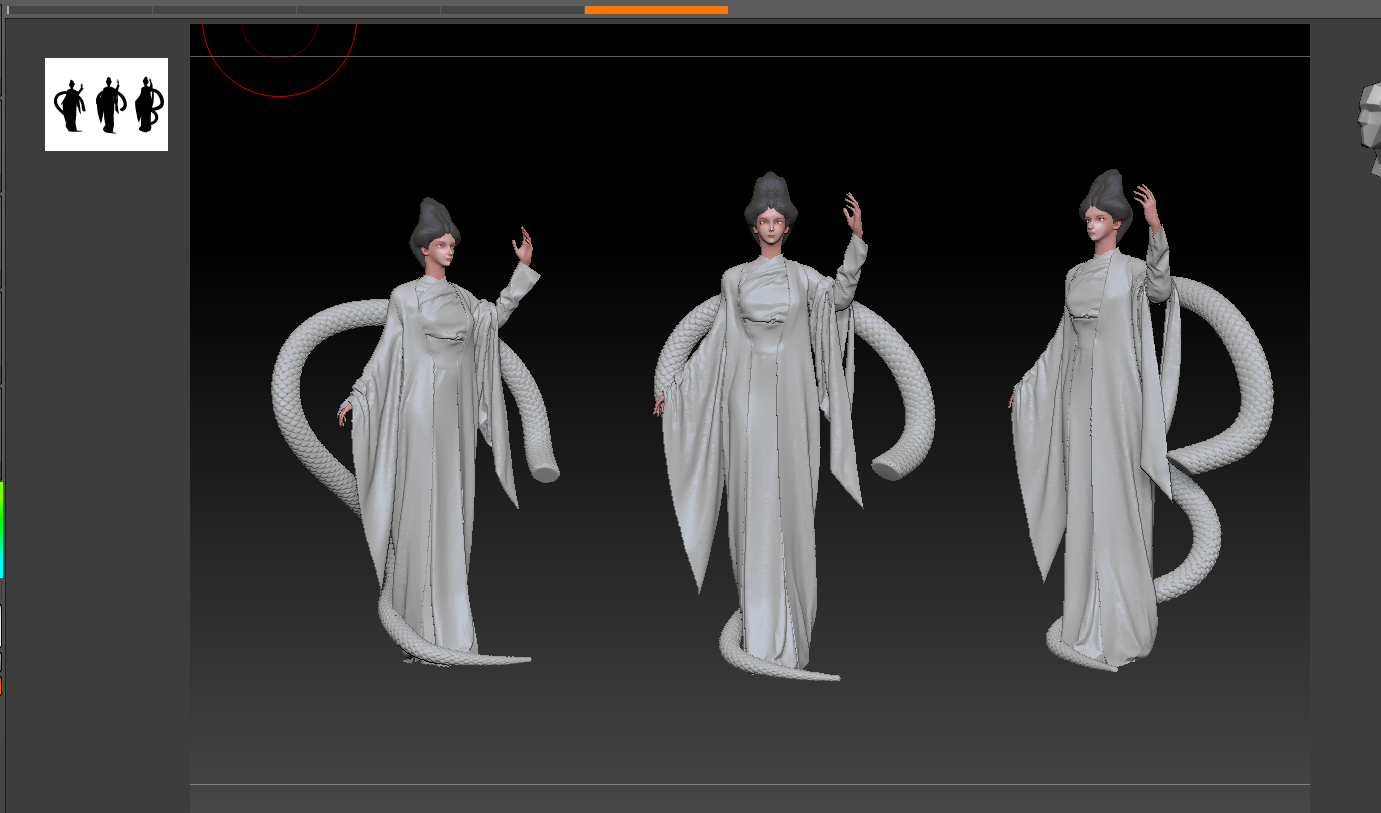Select the orange highlighted segment in top bar
Image resolution: width=1381 pixels, height=813 pixels.
tap(656, 10)
